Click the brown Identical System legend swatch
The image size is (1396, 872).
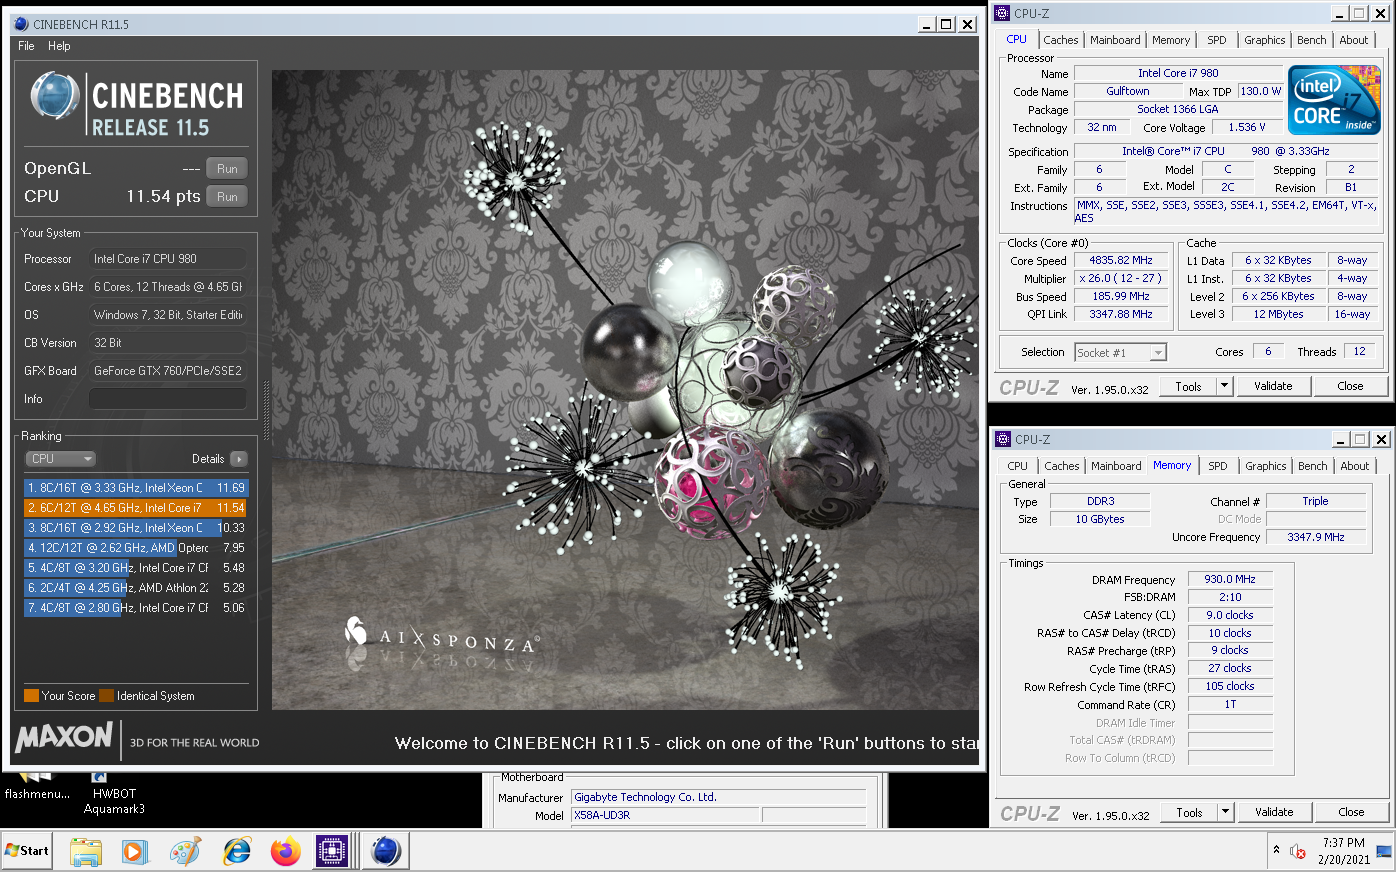point(106,696)
